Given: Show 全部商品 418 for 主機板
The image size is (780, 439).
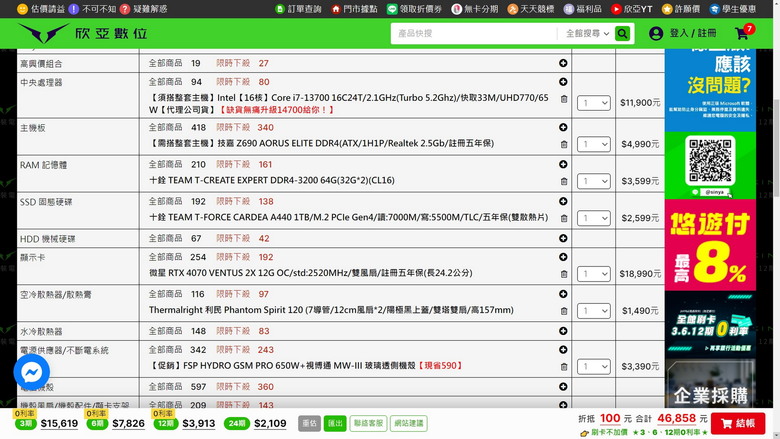Looking at the screenshot, I should (x=177, y=128).
